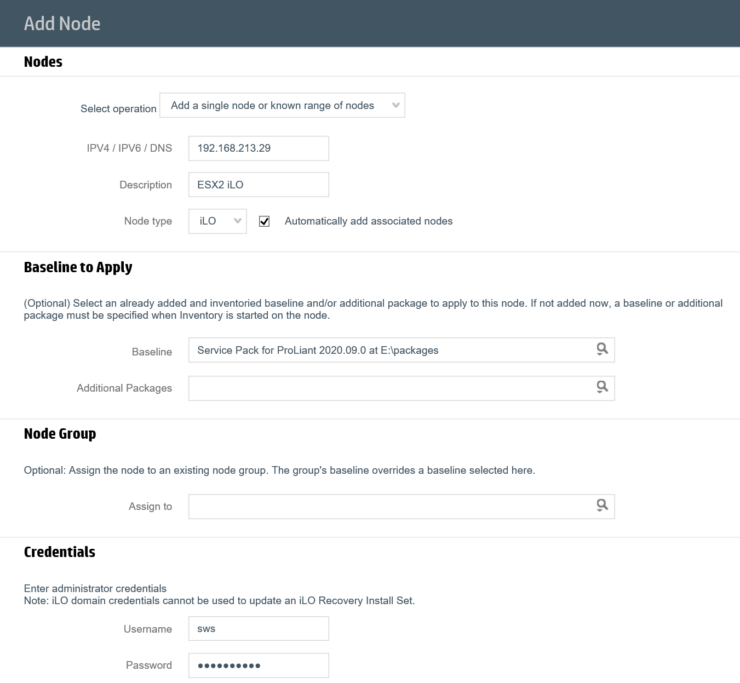740x683 pixels.
Task: Click into the Password field
Action: (x=259, y=666)
